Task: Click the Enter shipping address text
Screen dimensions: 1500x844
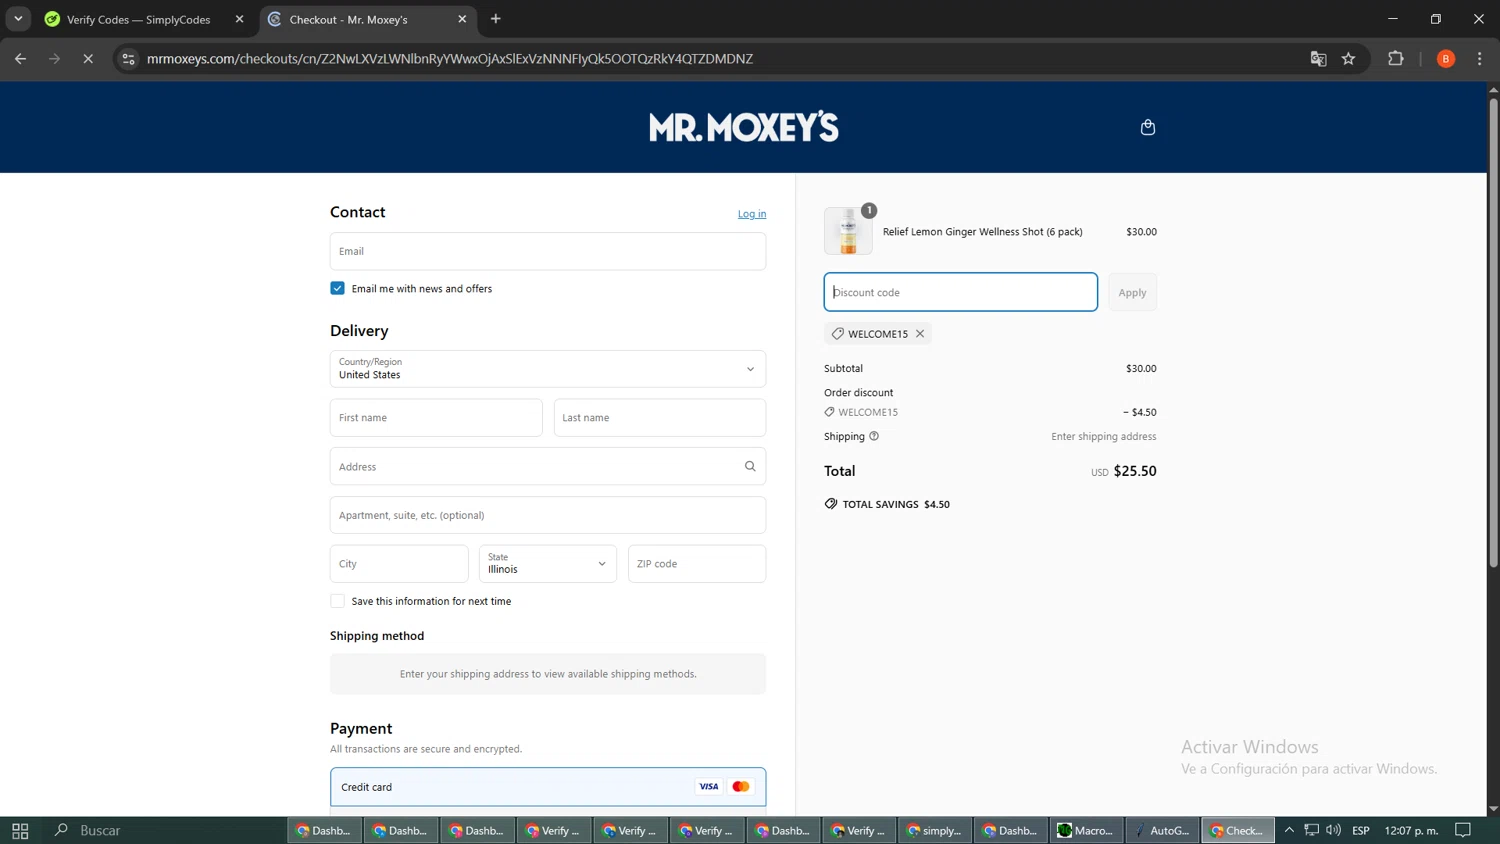Action: pyautogui.click(x=1103, y=436)
